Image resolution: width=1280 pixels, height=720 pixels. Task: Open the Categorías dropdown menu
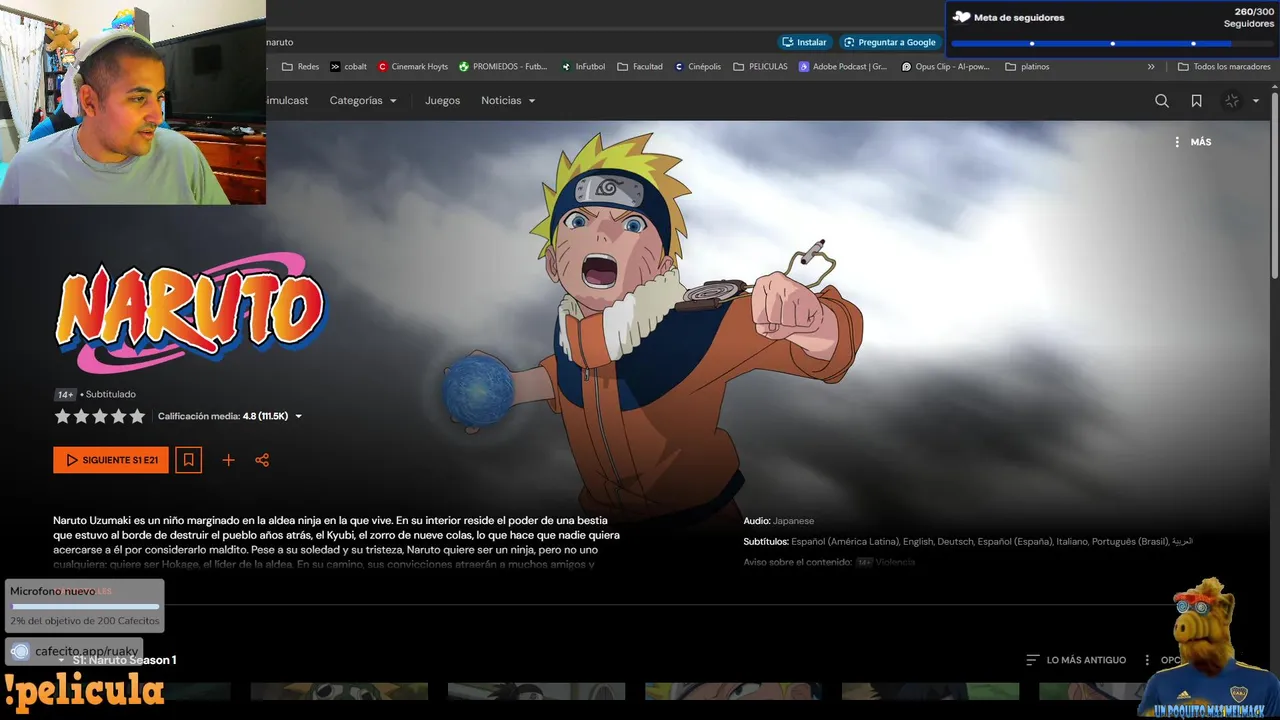(x=363, y=101)
